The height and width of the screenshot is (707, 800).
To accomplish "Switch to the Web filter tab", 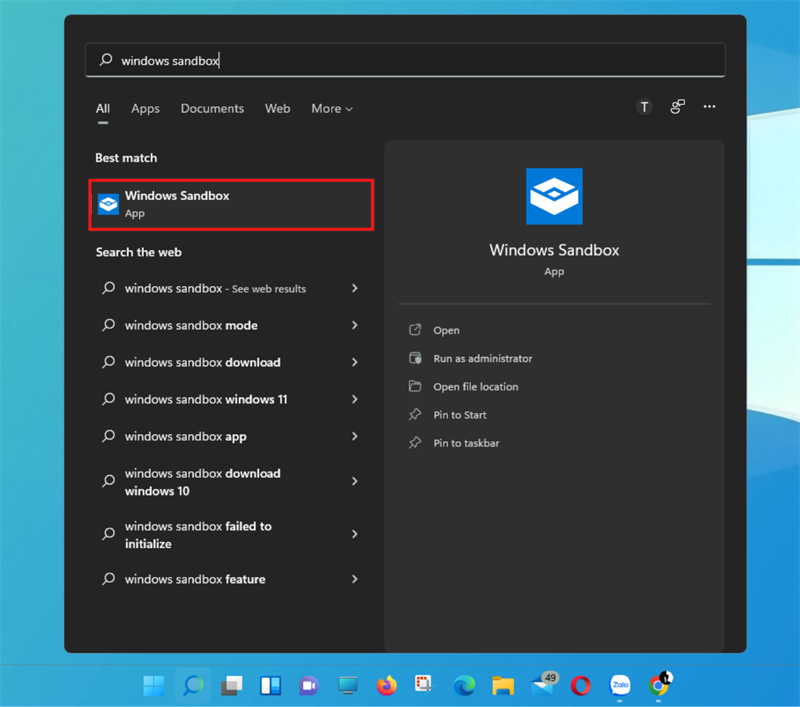I will pos(278,109).
